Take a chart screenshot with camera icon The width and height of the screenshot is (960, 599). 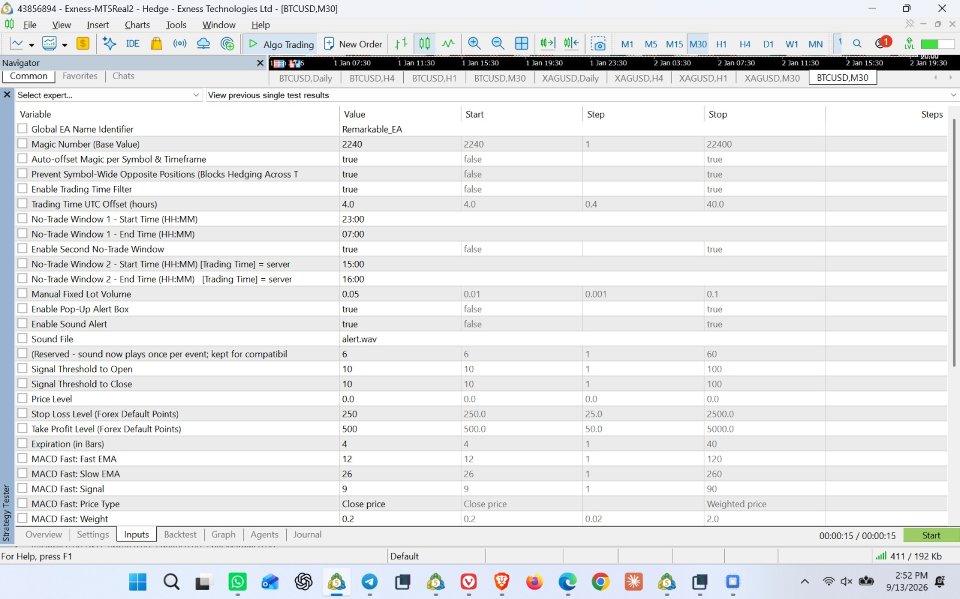[x=598, y=44]
